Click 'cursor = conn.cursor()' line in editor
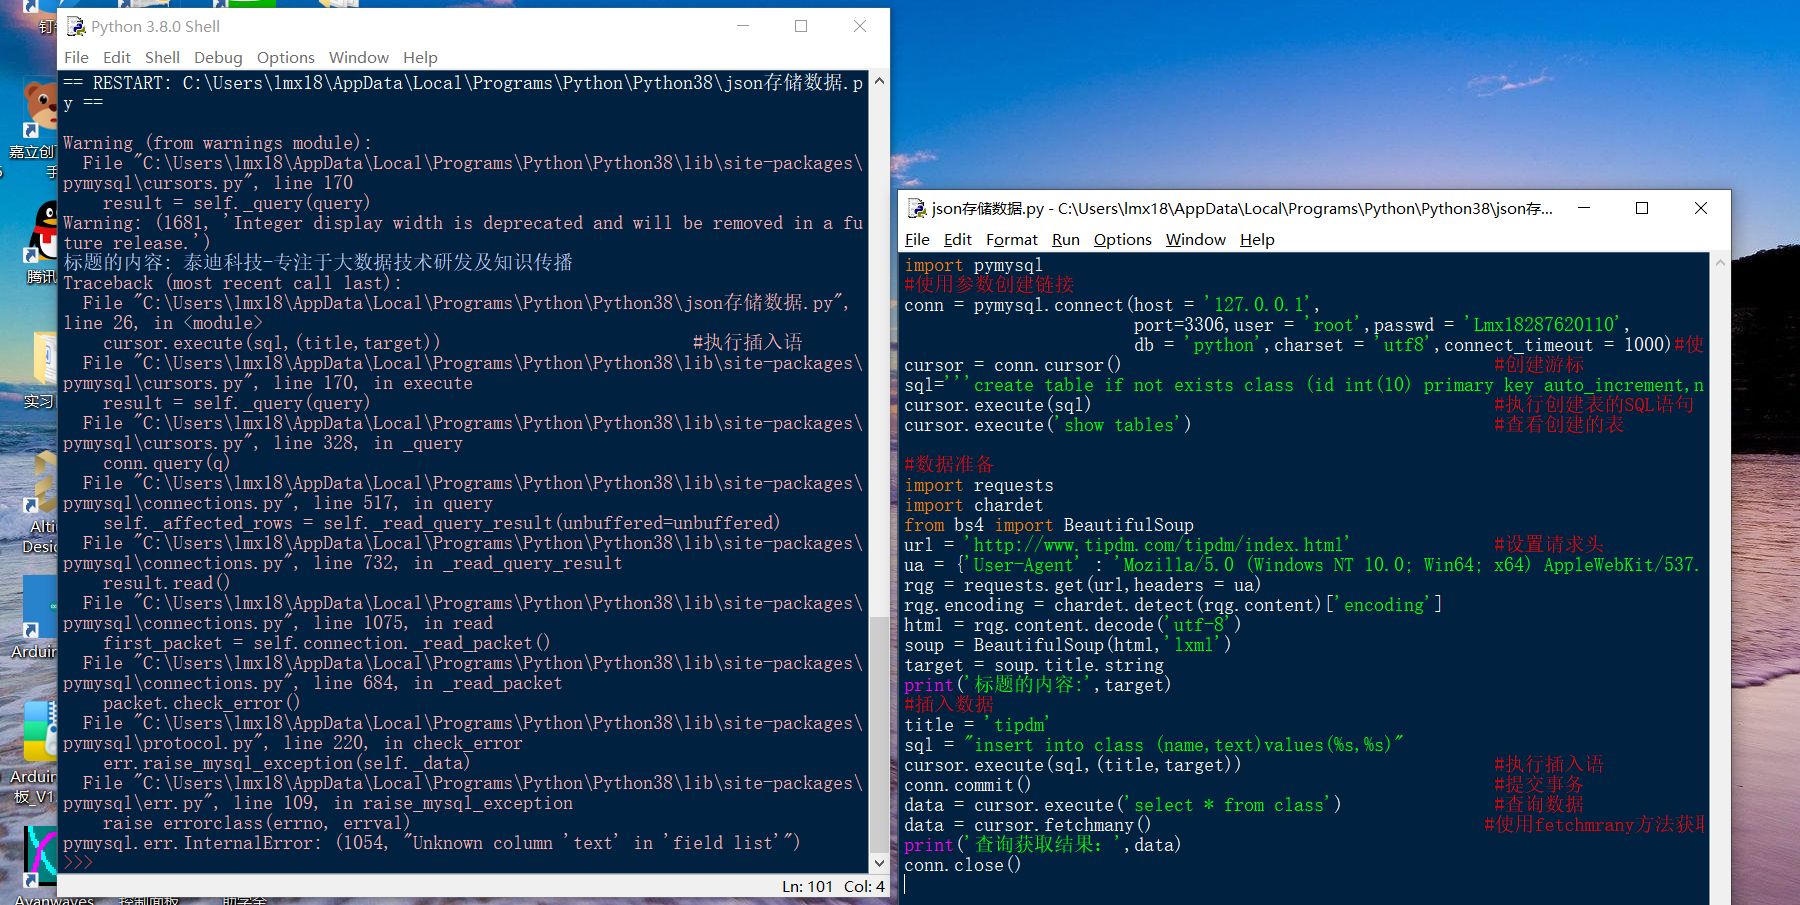Viewport: 1800px width, 905px height. [x=1012, y=365]
